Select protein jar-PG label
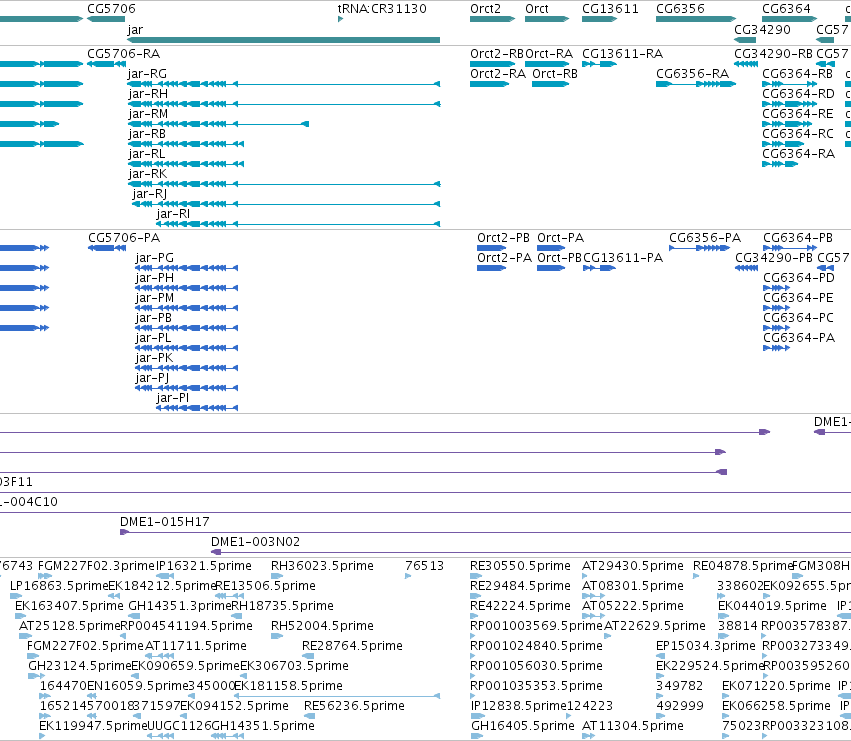Image resolution: width=851 pixels, height=741 pixels. (154, 258)
